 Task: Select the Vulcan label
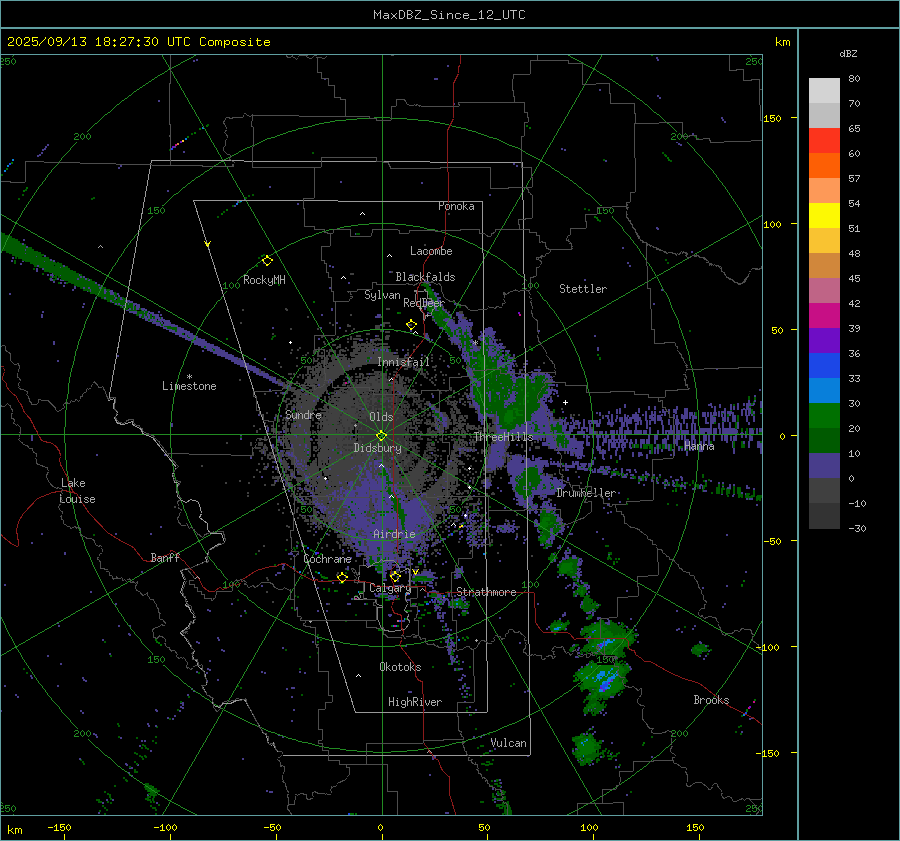tap(509, 743)
